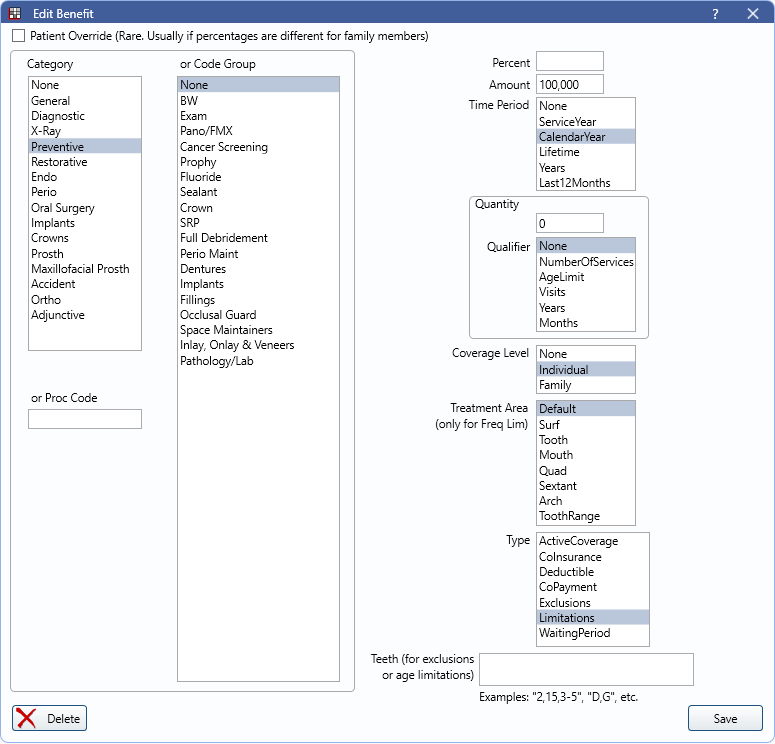Click the Teeth exclusions text field
The height and width of the screenshot is (744, 775).
click(586, 669)
